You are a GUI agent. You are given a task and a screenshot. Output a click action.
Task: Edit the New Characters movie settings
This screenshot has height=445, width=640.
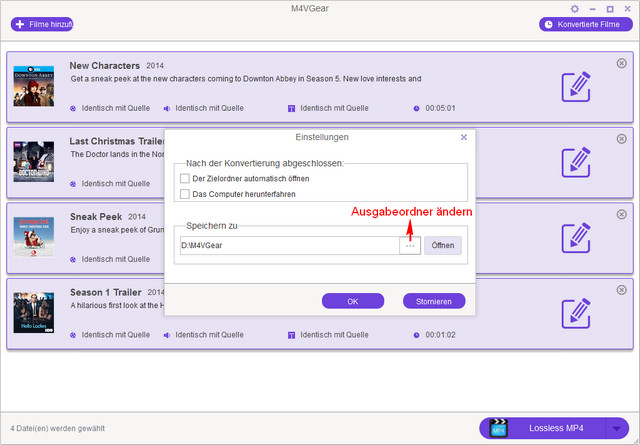click(x=576, y=87)
